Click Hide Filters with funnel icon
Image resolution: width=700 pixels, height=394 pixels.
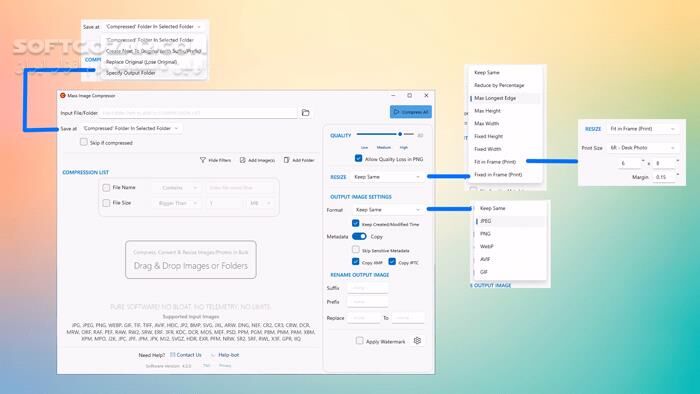216,160
